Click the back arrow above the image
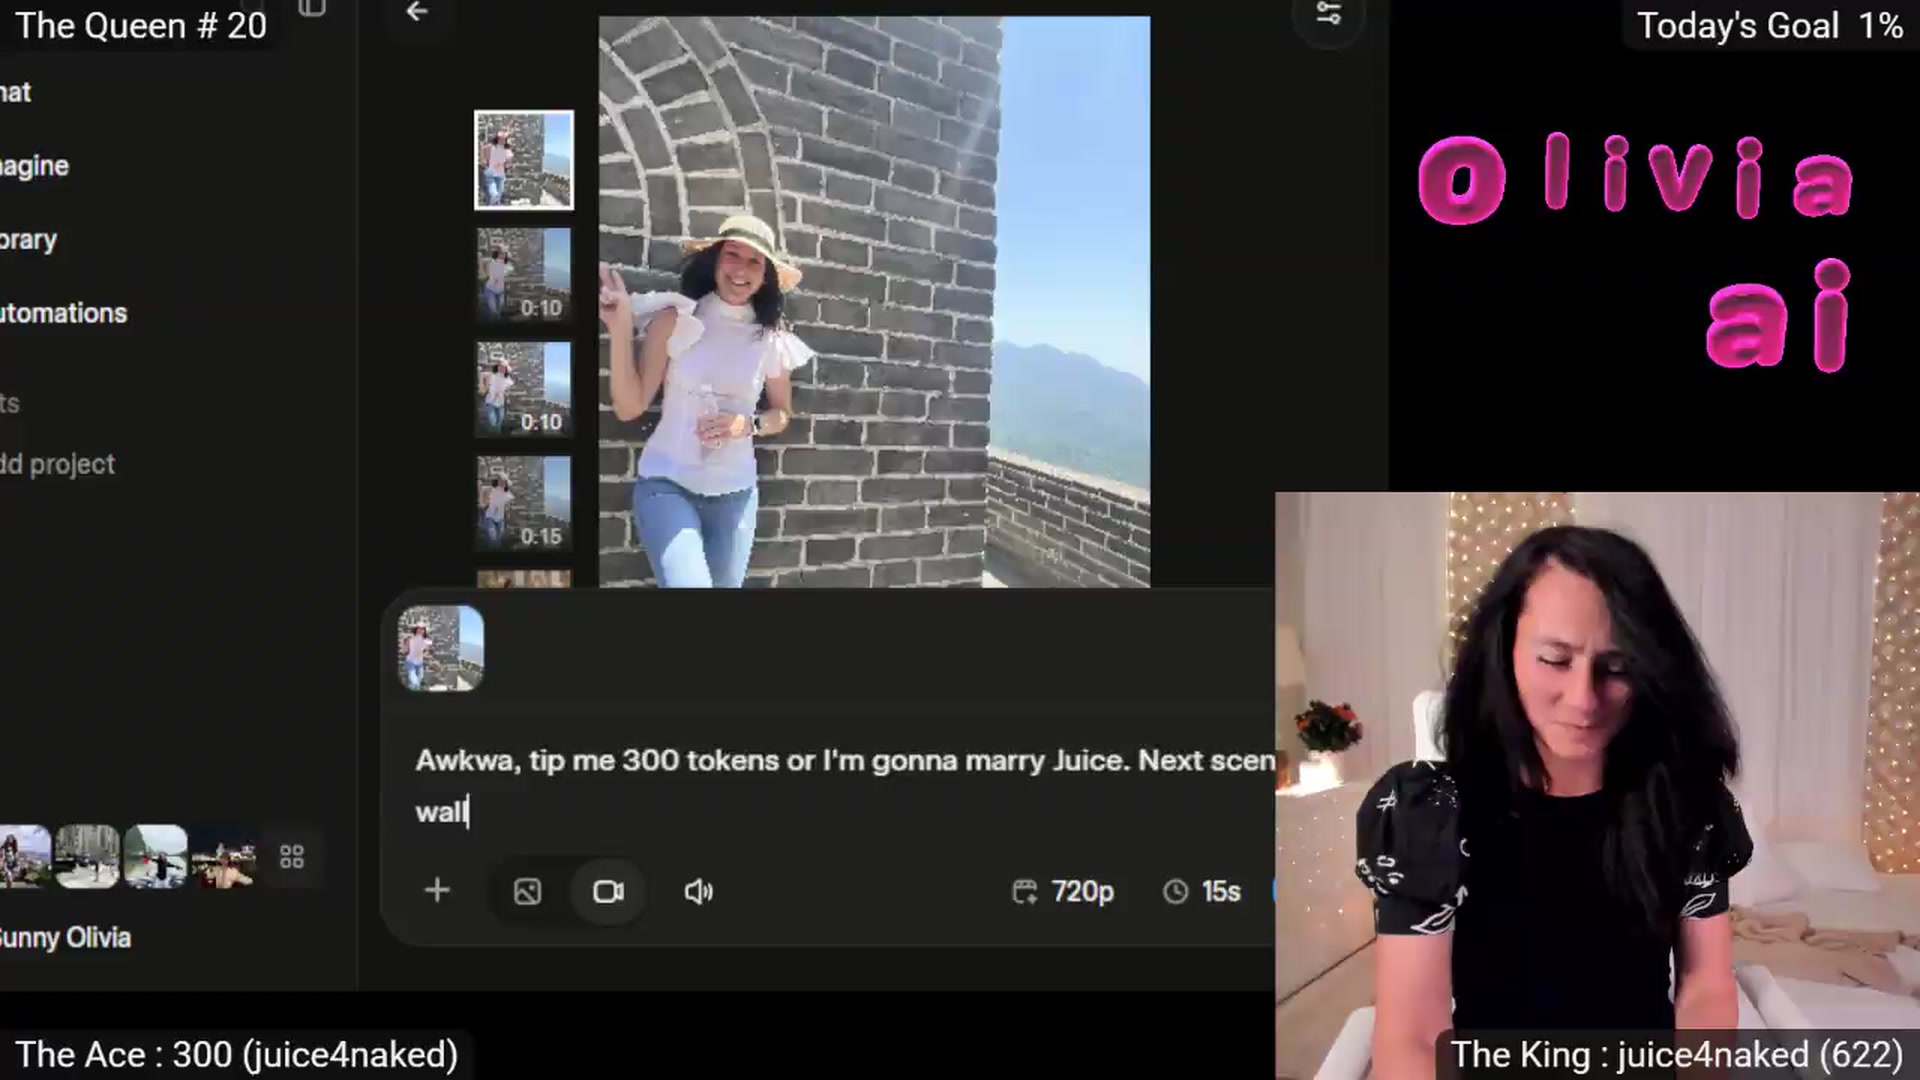The height and width of the screenshot is (1080, 1920). tap(417, 12)
